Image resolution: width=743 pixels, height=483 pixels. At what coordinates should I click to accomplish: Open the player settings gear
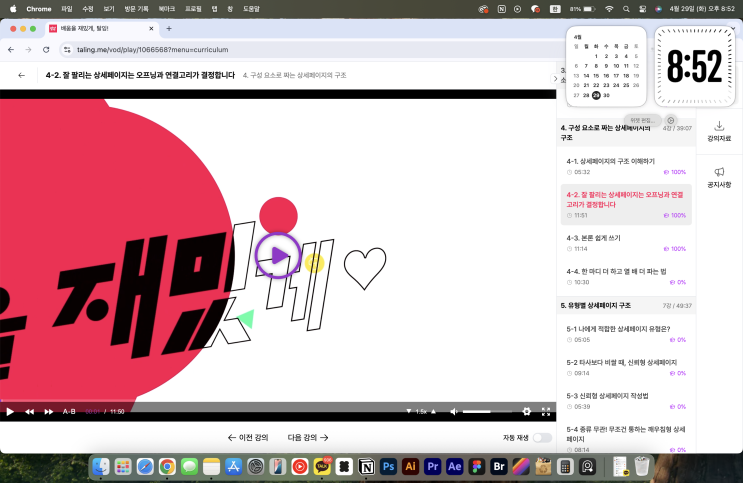click(526, 411)
